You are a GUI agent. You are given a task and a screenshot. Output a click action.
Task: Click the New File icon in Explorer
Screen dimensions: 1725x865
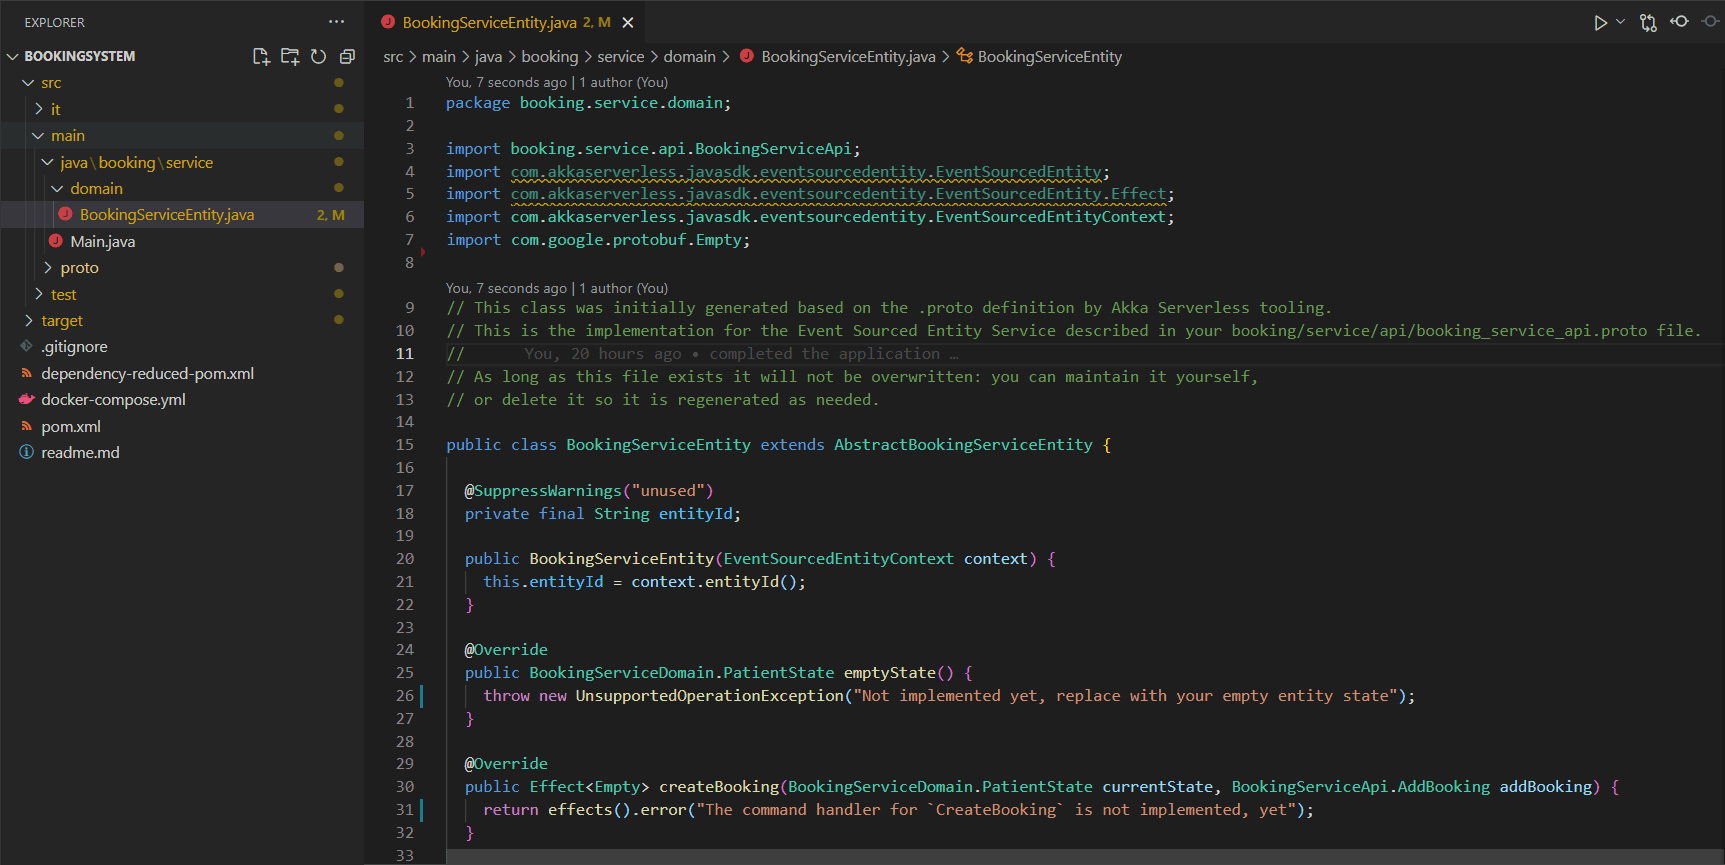[x=261, y=56]
